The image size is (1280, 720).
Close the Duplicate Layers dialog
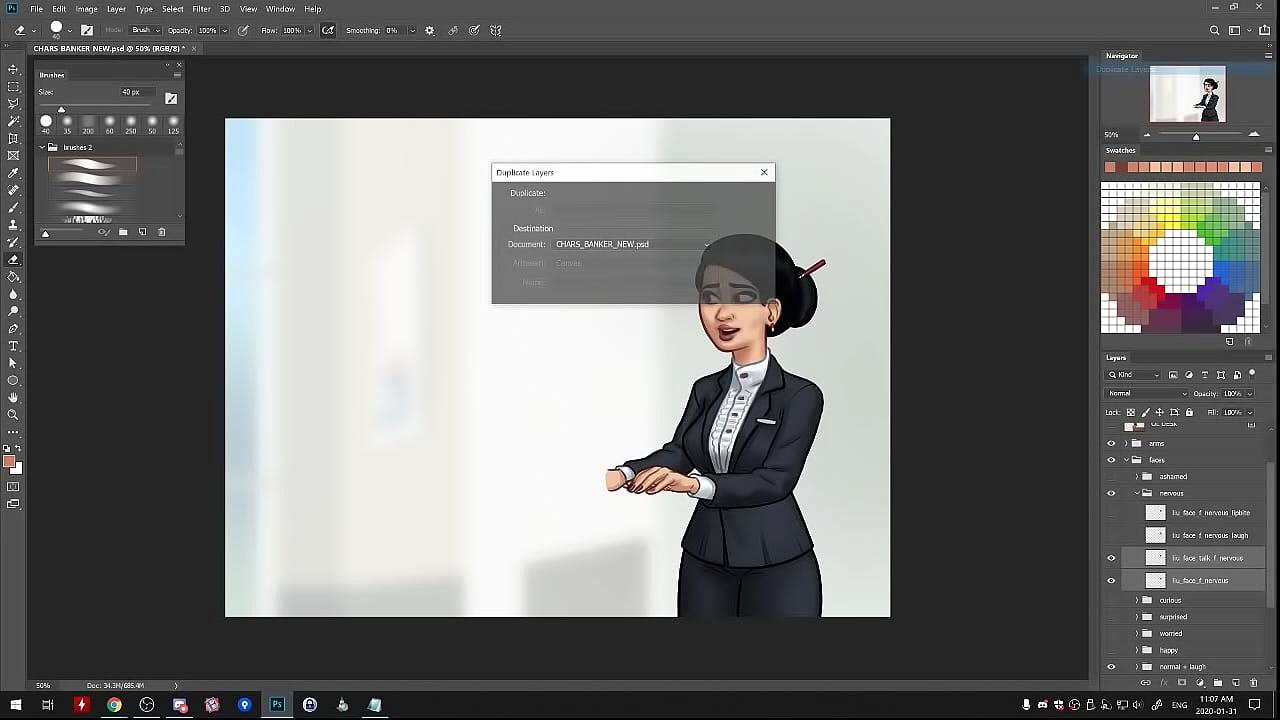[x=764, y=172]
